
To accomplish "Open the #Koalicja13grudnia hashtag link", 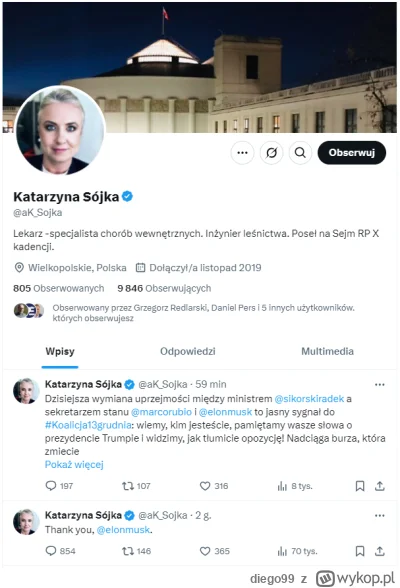I will point(88,425).
